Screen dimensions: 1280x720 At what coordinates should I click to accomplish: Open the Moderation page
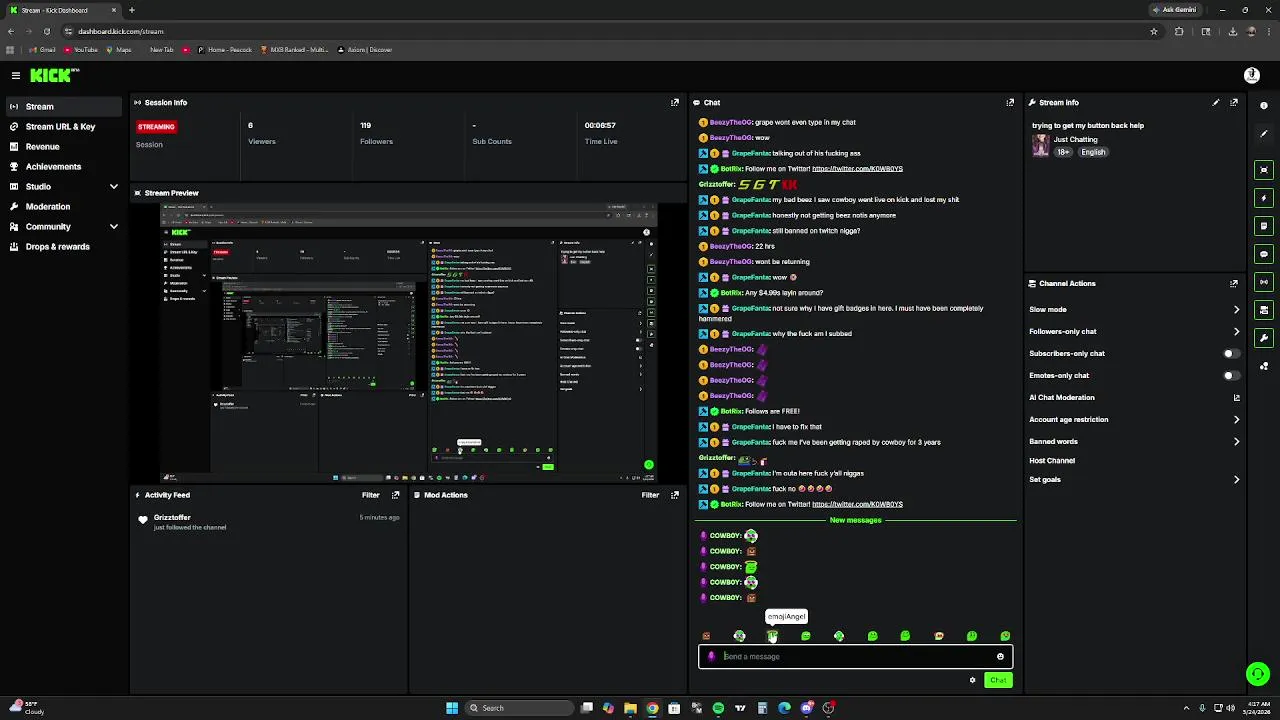(x=64, y=206)
